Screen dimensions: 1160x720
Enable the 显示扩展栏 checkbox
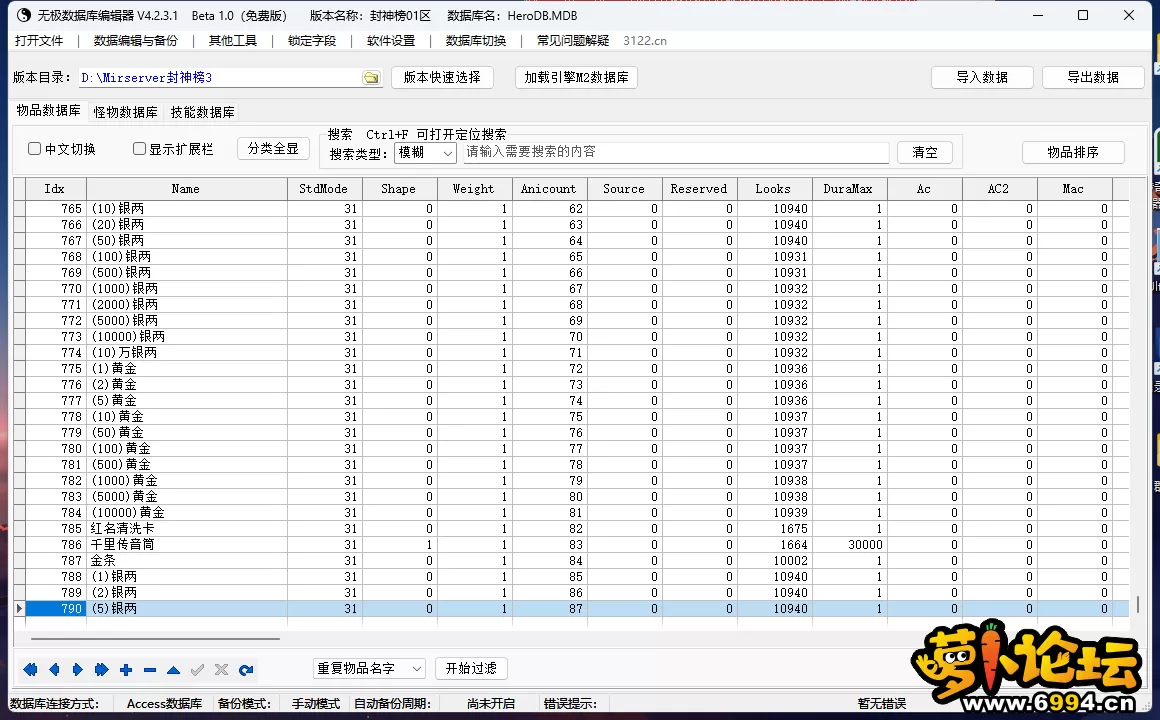[x=139, y=149]
